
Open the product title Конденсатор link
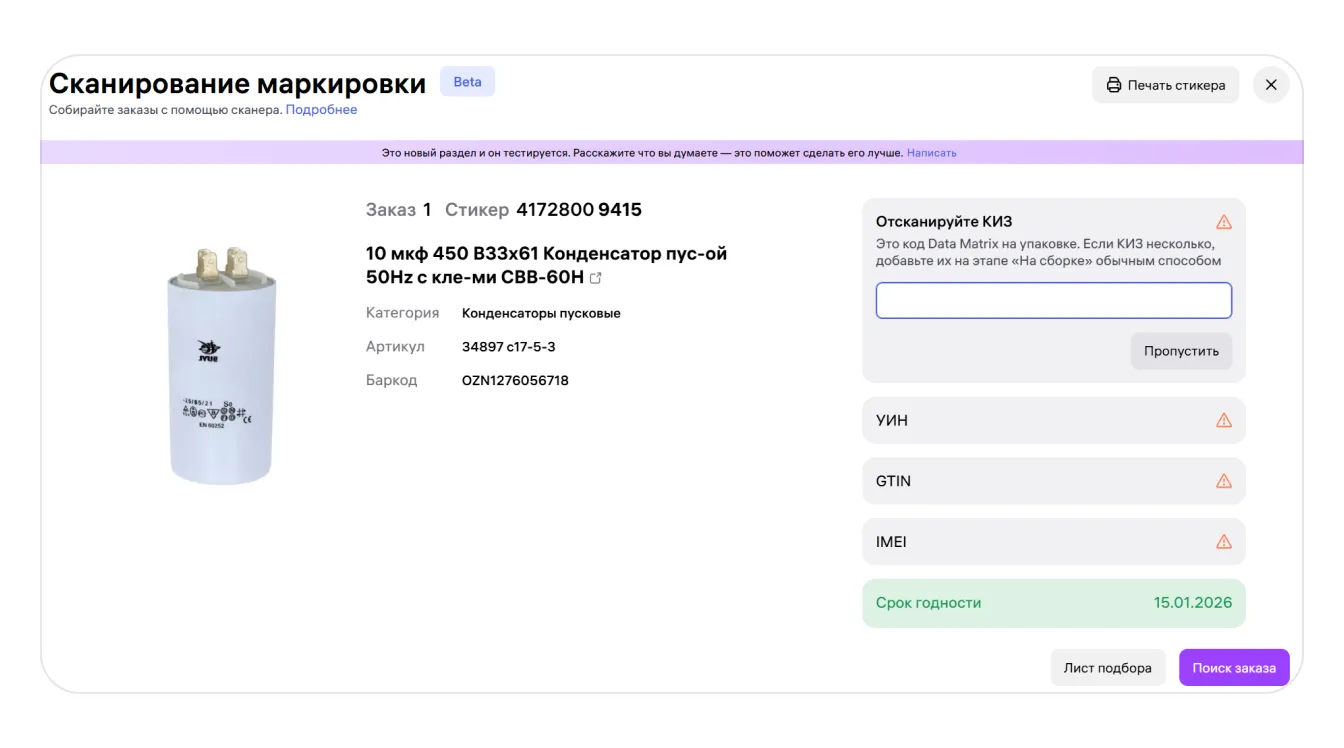coord(546,265)
